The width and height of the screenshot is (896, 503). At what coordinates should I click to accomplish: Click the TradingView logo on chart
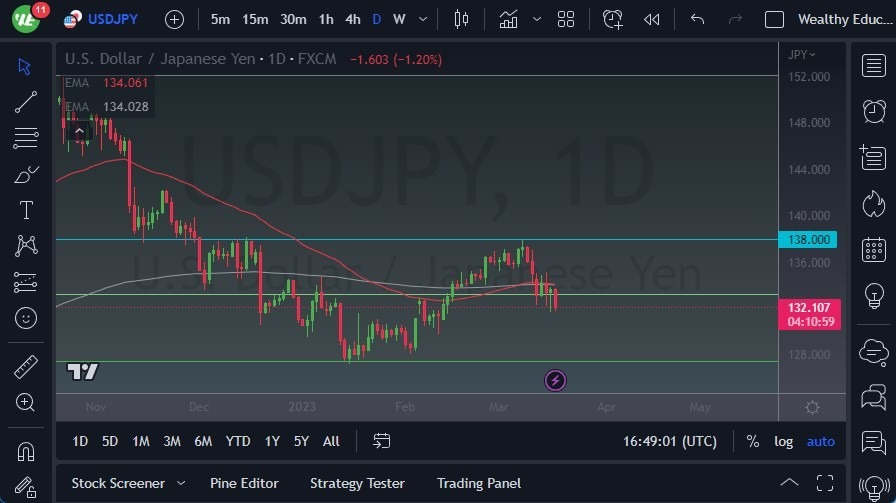(82, 372)
